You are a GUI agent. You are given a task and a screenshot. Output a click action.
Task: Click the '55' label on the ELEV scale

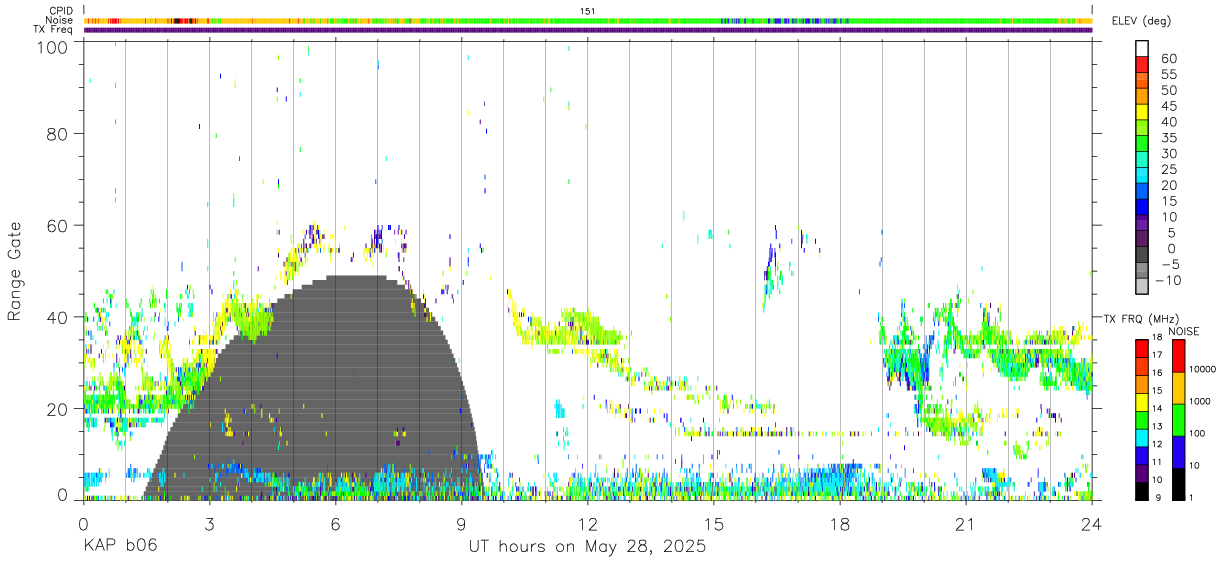click(1168, 74)
